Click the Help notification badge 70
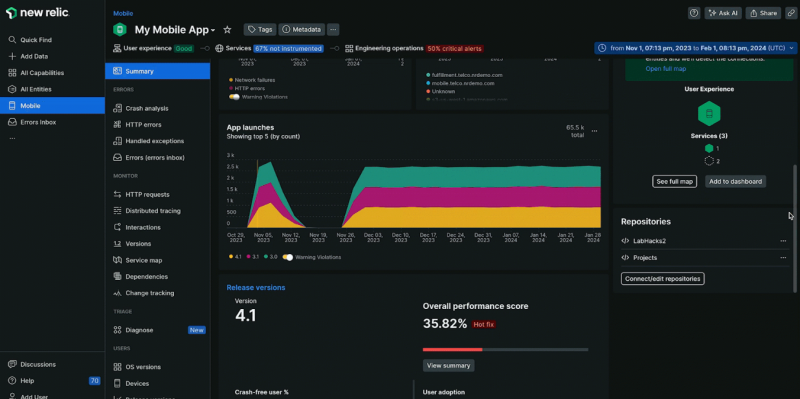Image resolution: width=800 pixels, height=399 pixels. click(94, 381)
